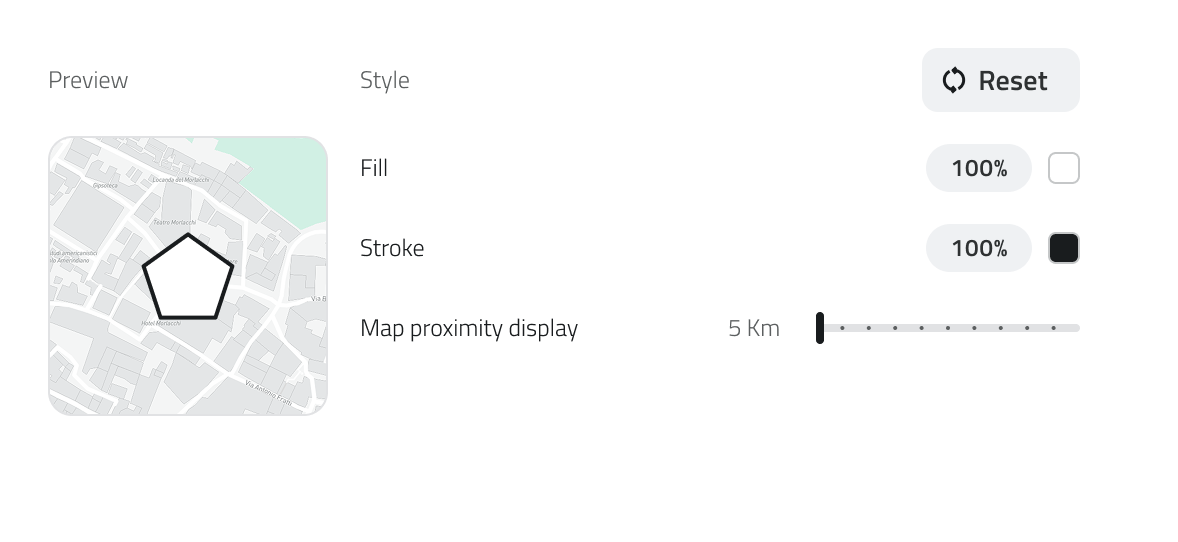Open the black Stroke color swatch

(x=1063, y=248)
